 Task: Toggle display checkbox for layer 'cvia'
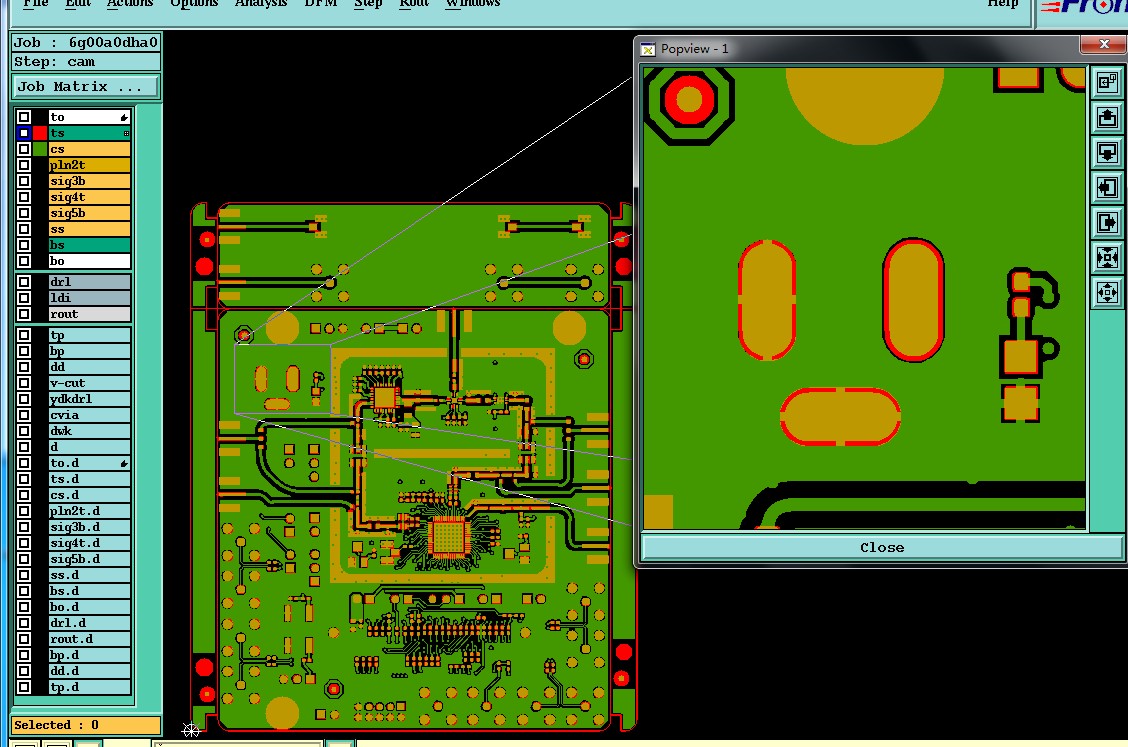click(24, 415)
